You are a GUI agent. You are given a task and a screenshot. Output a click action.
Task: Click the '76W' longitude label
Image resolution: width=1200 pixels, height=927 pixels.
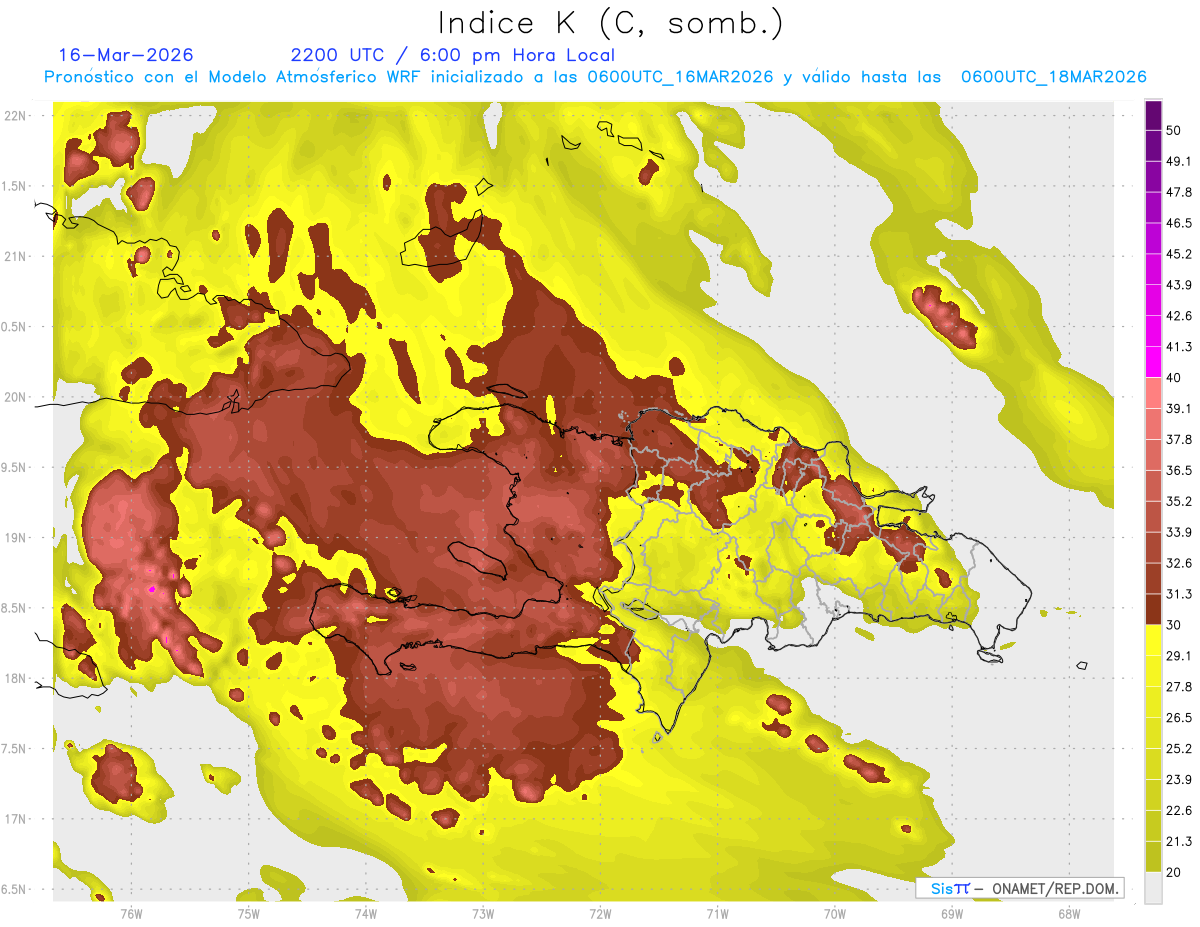(x=131, y=914)
